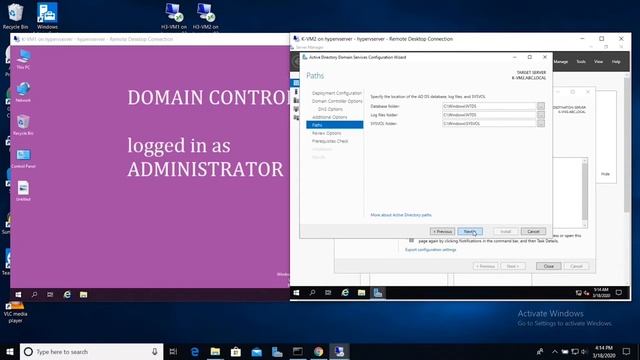Show hidden host system tray icons

tap(554, 351)
